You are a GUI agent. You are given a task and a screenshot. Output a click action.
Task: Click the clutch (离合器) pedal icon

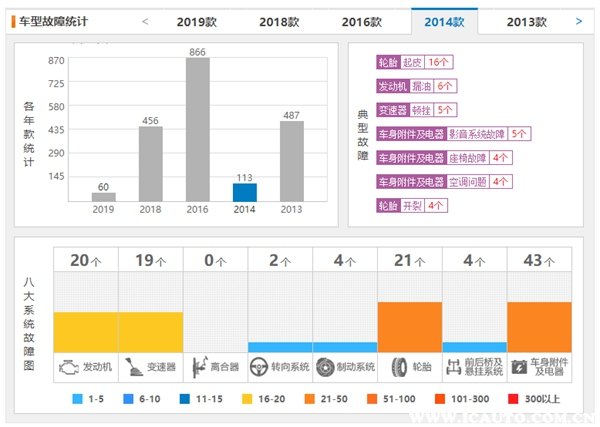pyautogui.click(x=197, y=367)
